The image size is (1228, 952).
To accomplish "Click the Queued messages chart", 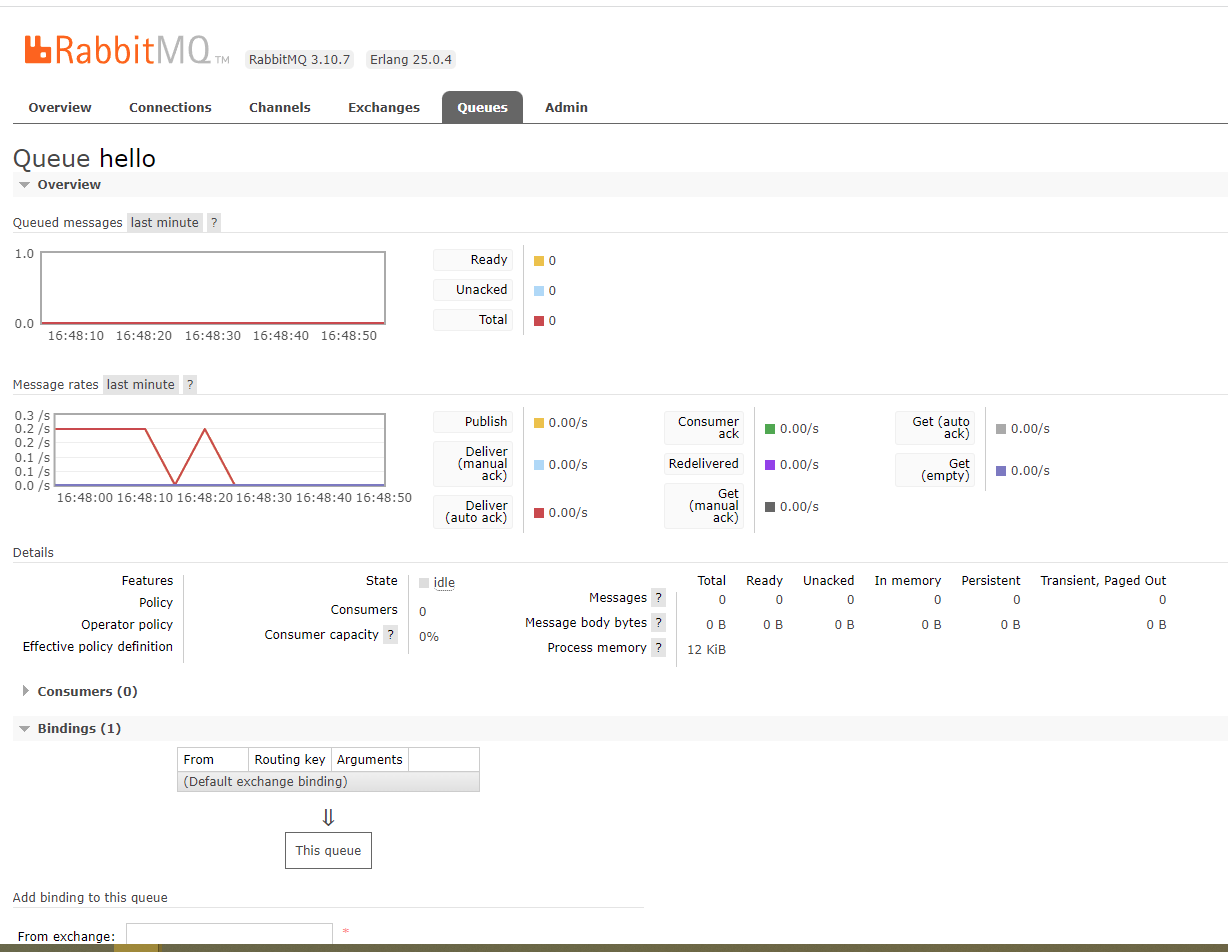I will (213, 288).
